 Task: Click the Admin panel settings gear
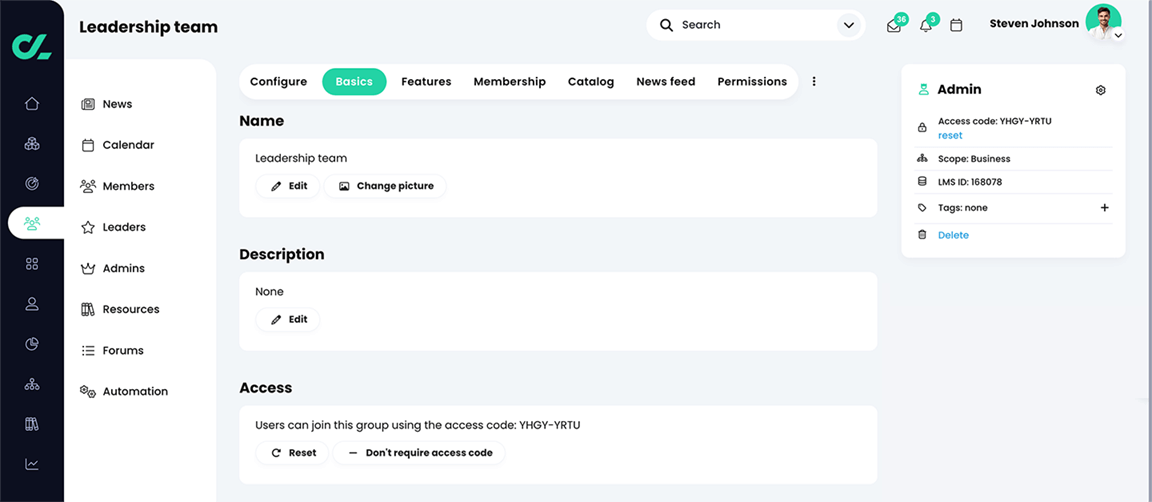[x=1101, y=90]
